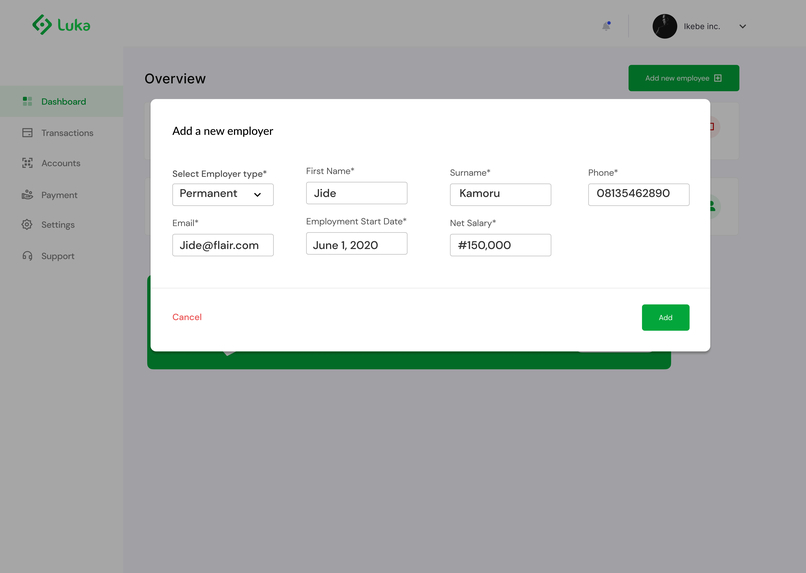Click the Surname field with Kamoru
Screen dimensions: 806x573
500,194
